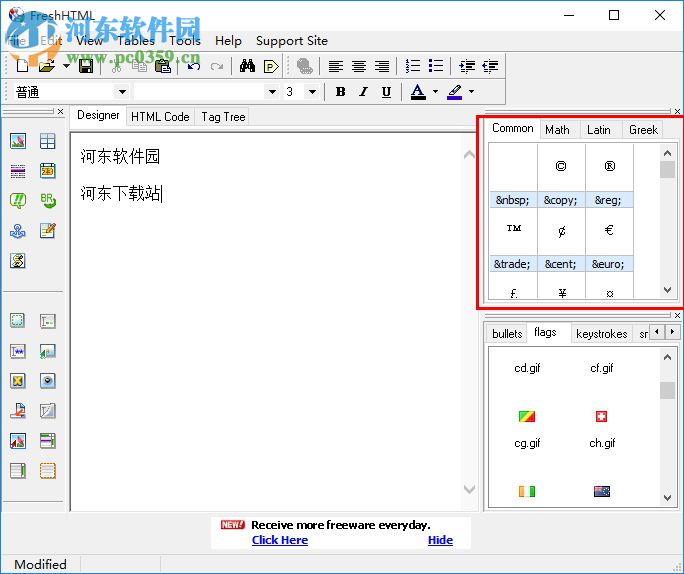The width and height of the screenshot is (684, 574).
Task: Open the font color dropdown arrow
Action: pyautogui.click(x=435, y=92)
